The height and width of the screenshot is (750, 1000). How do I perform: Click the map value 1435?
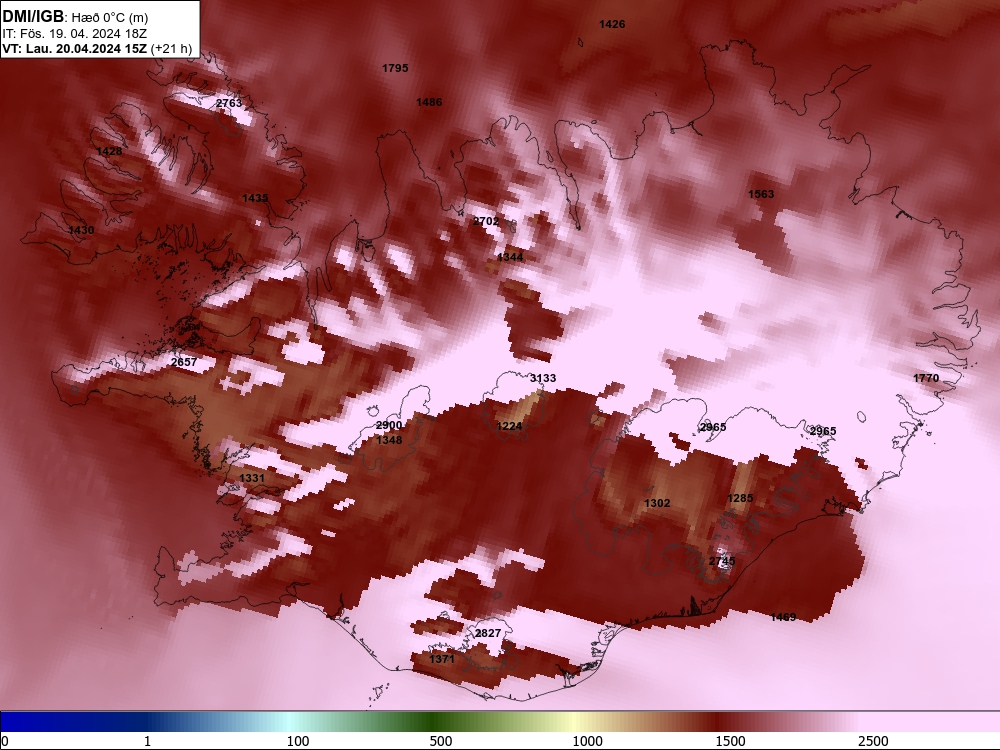point(255,198)
